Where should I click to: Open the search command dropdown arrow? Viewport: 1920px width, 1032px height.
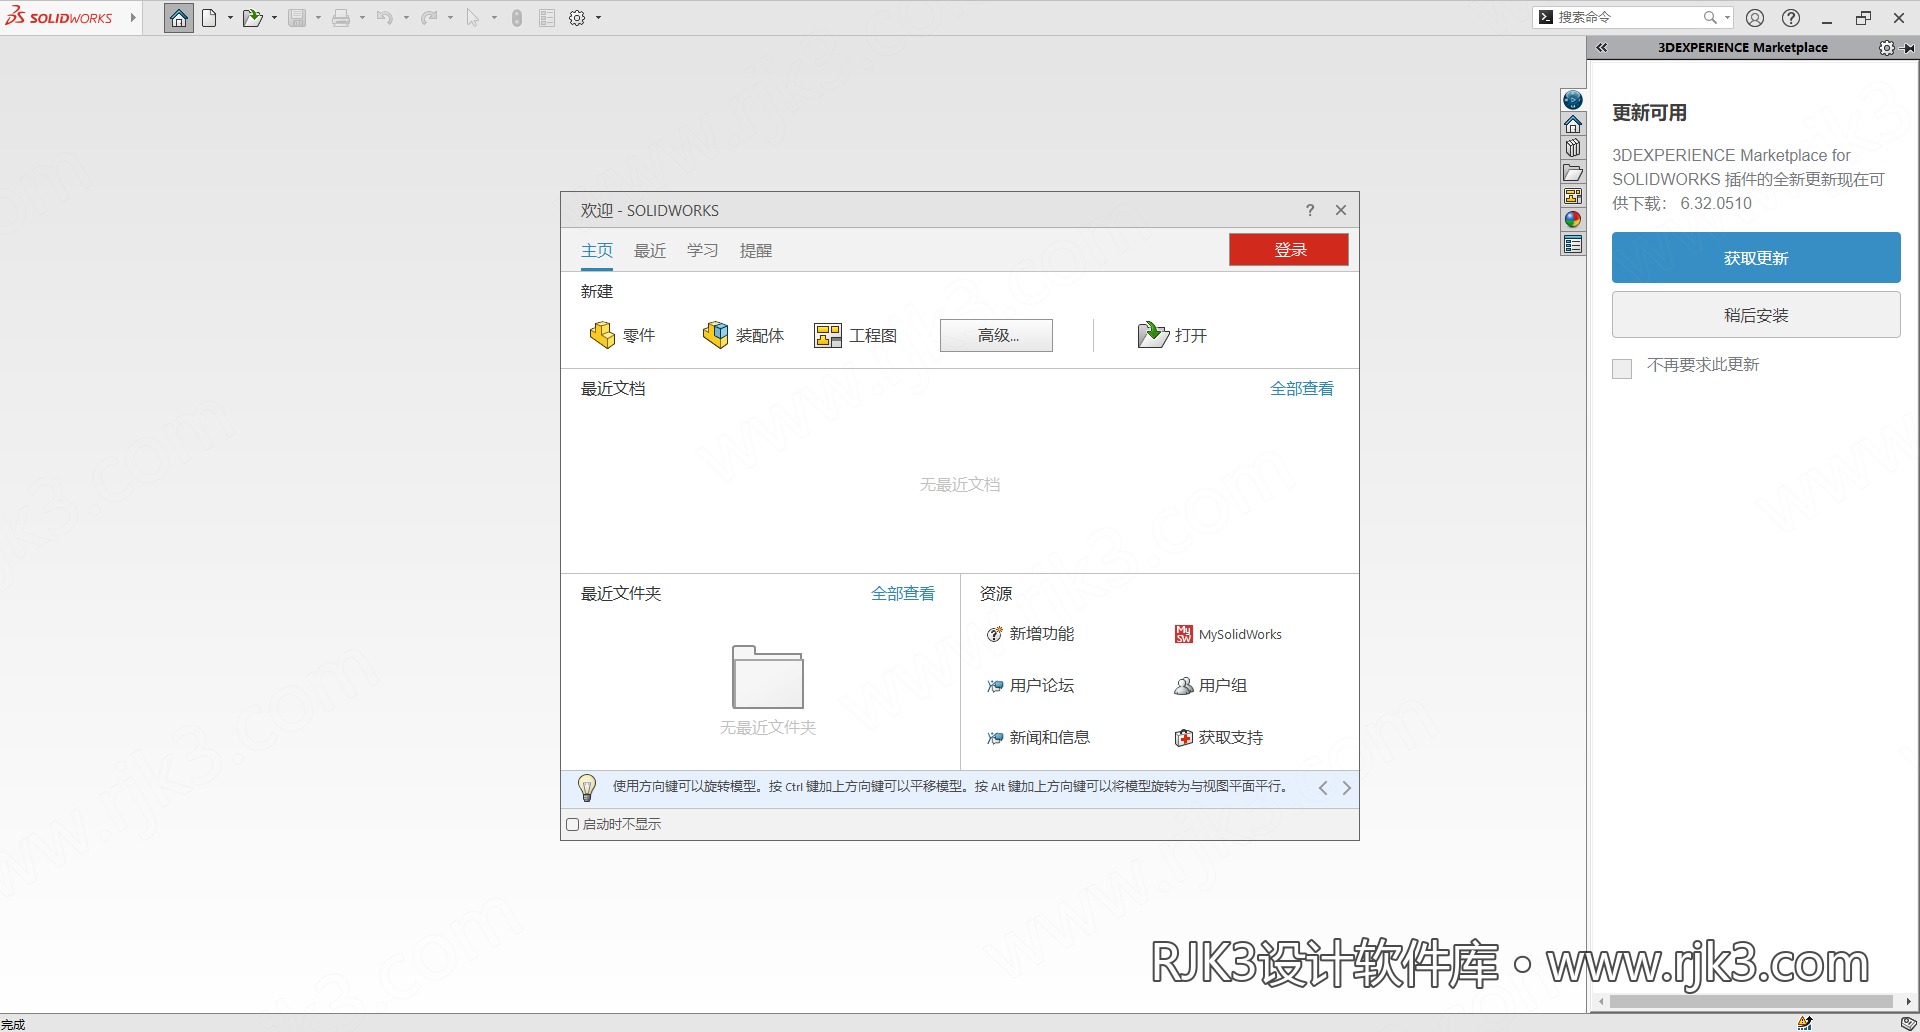1727,18
